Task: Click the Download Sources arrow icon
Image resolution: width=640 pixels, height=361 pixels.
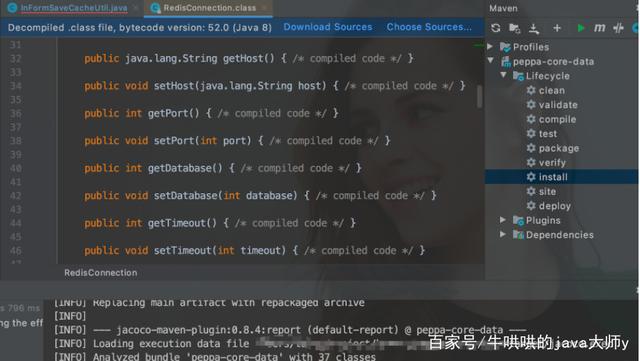Action: [534, 28]
